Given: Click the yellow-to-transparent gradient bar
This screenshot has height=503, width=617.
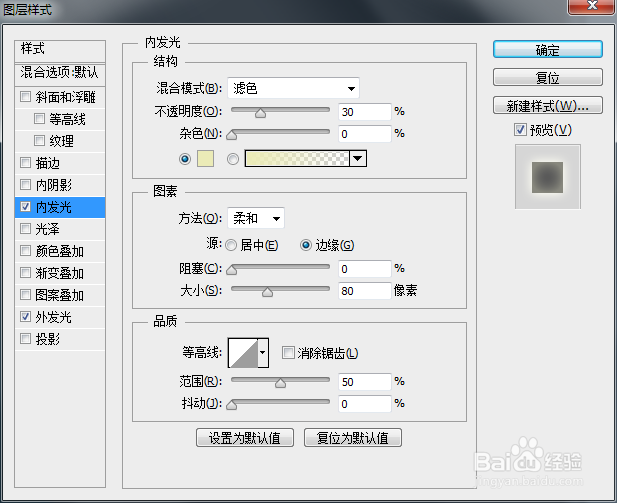Looking at the screenshot, I should pyautogui.click(x=297, y=159).
